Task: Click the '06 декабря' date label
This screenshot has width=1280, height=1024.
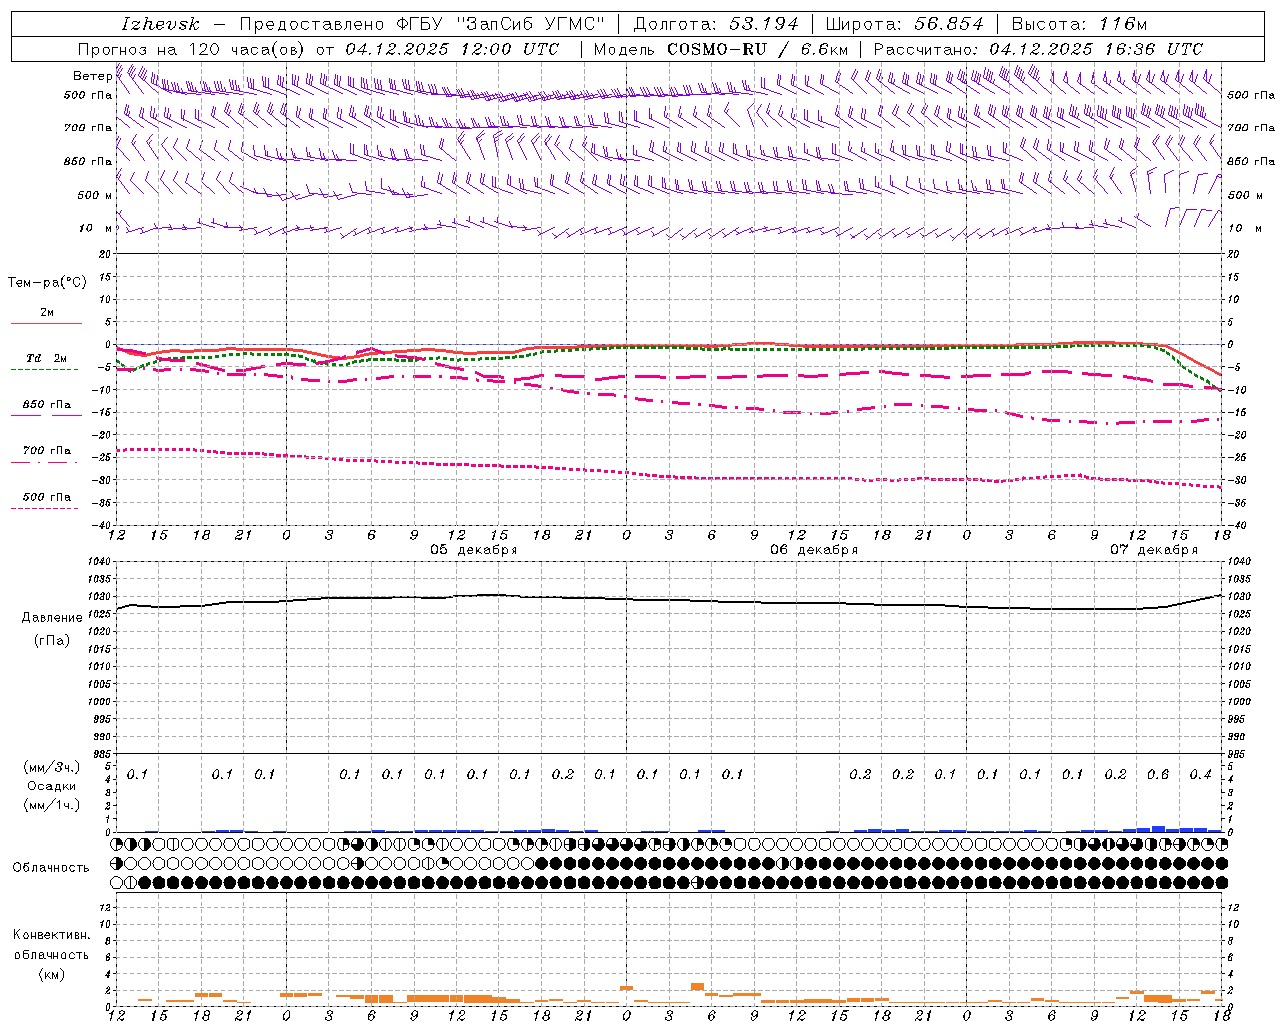Action: click(814, 550)
